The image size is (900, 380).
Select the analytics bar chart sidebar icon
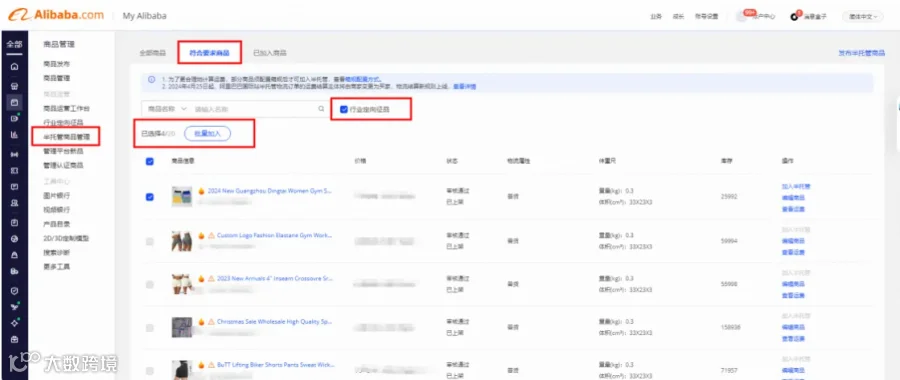tap(14, 135)
